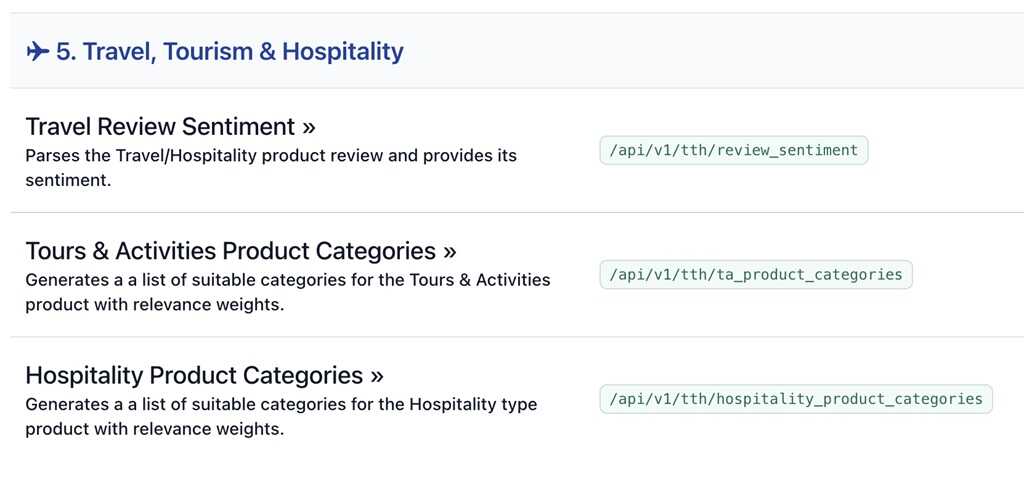Image resolution: width=1024 pixels, height=500 pixels.
Task: Select the /api/v1/tth/hospitality_product_categories endpoint badge
Action: [795, 399]
